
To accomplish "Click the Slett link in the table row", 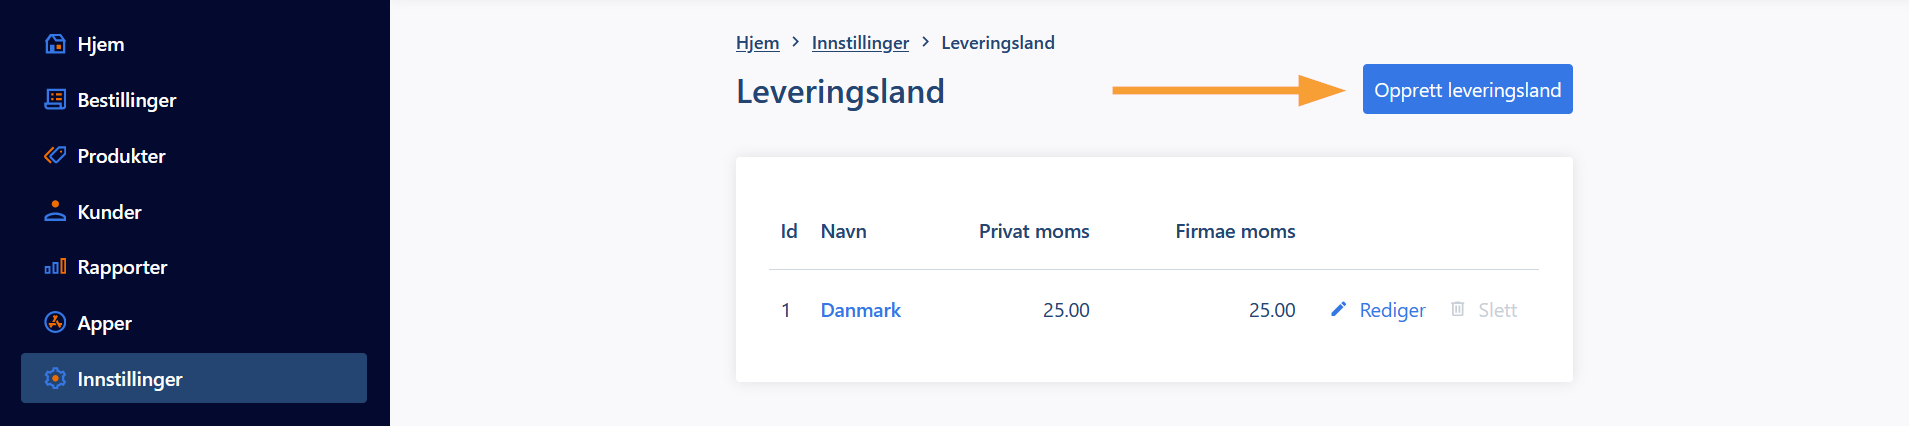I will (x=1497, y=310).
